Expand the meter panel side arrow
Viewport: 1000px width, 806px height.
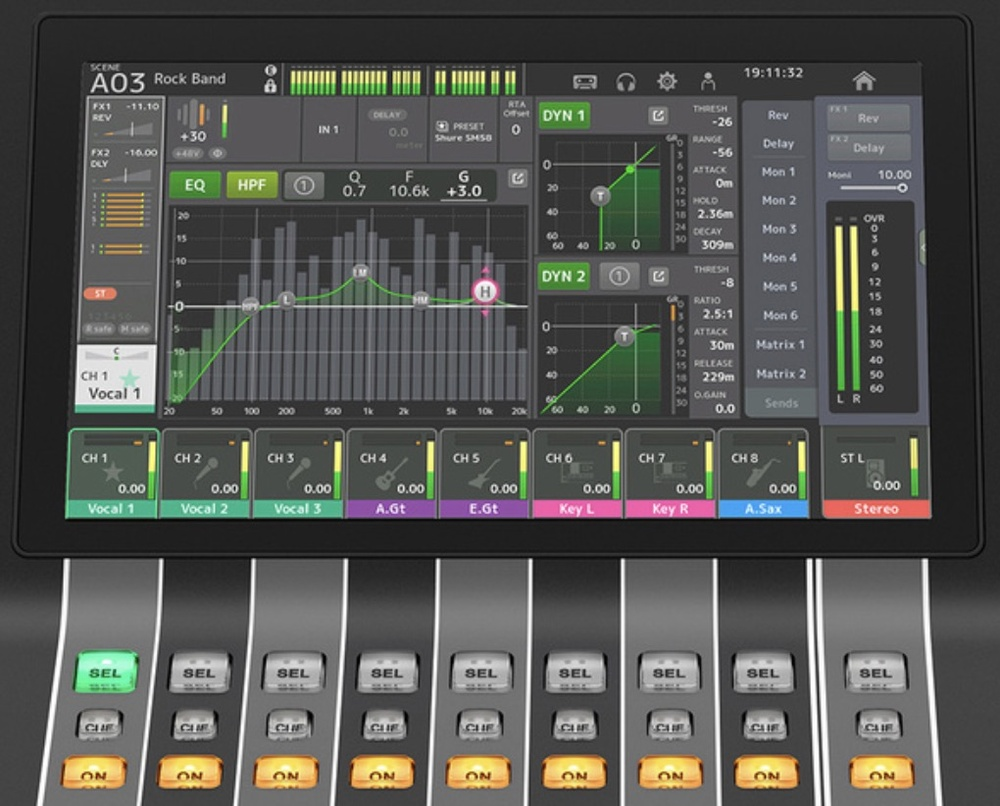(x=922, y=246)
